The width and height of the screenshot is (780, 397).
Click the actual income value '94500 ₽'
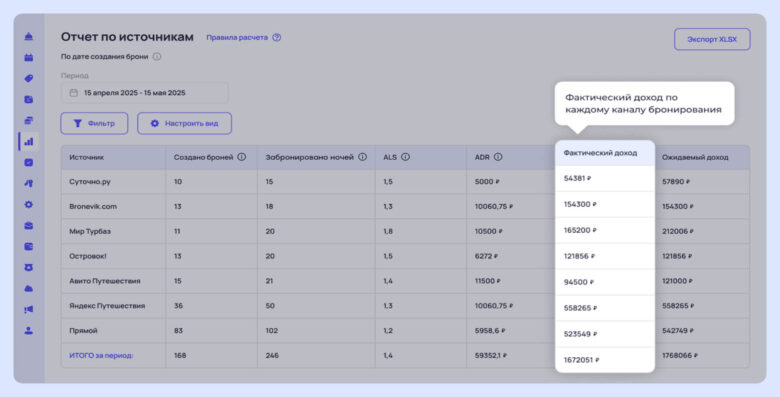(x=579, y=282)
